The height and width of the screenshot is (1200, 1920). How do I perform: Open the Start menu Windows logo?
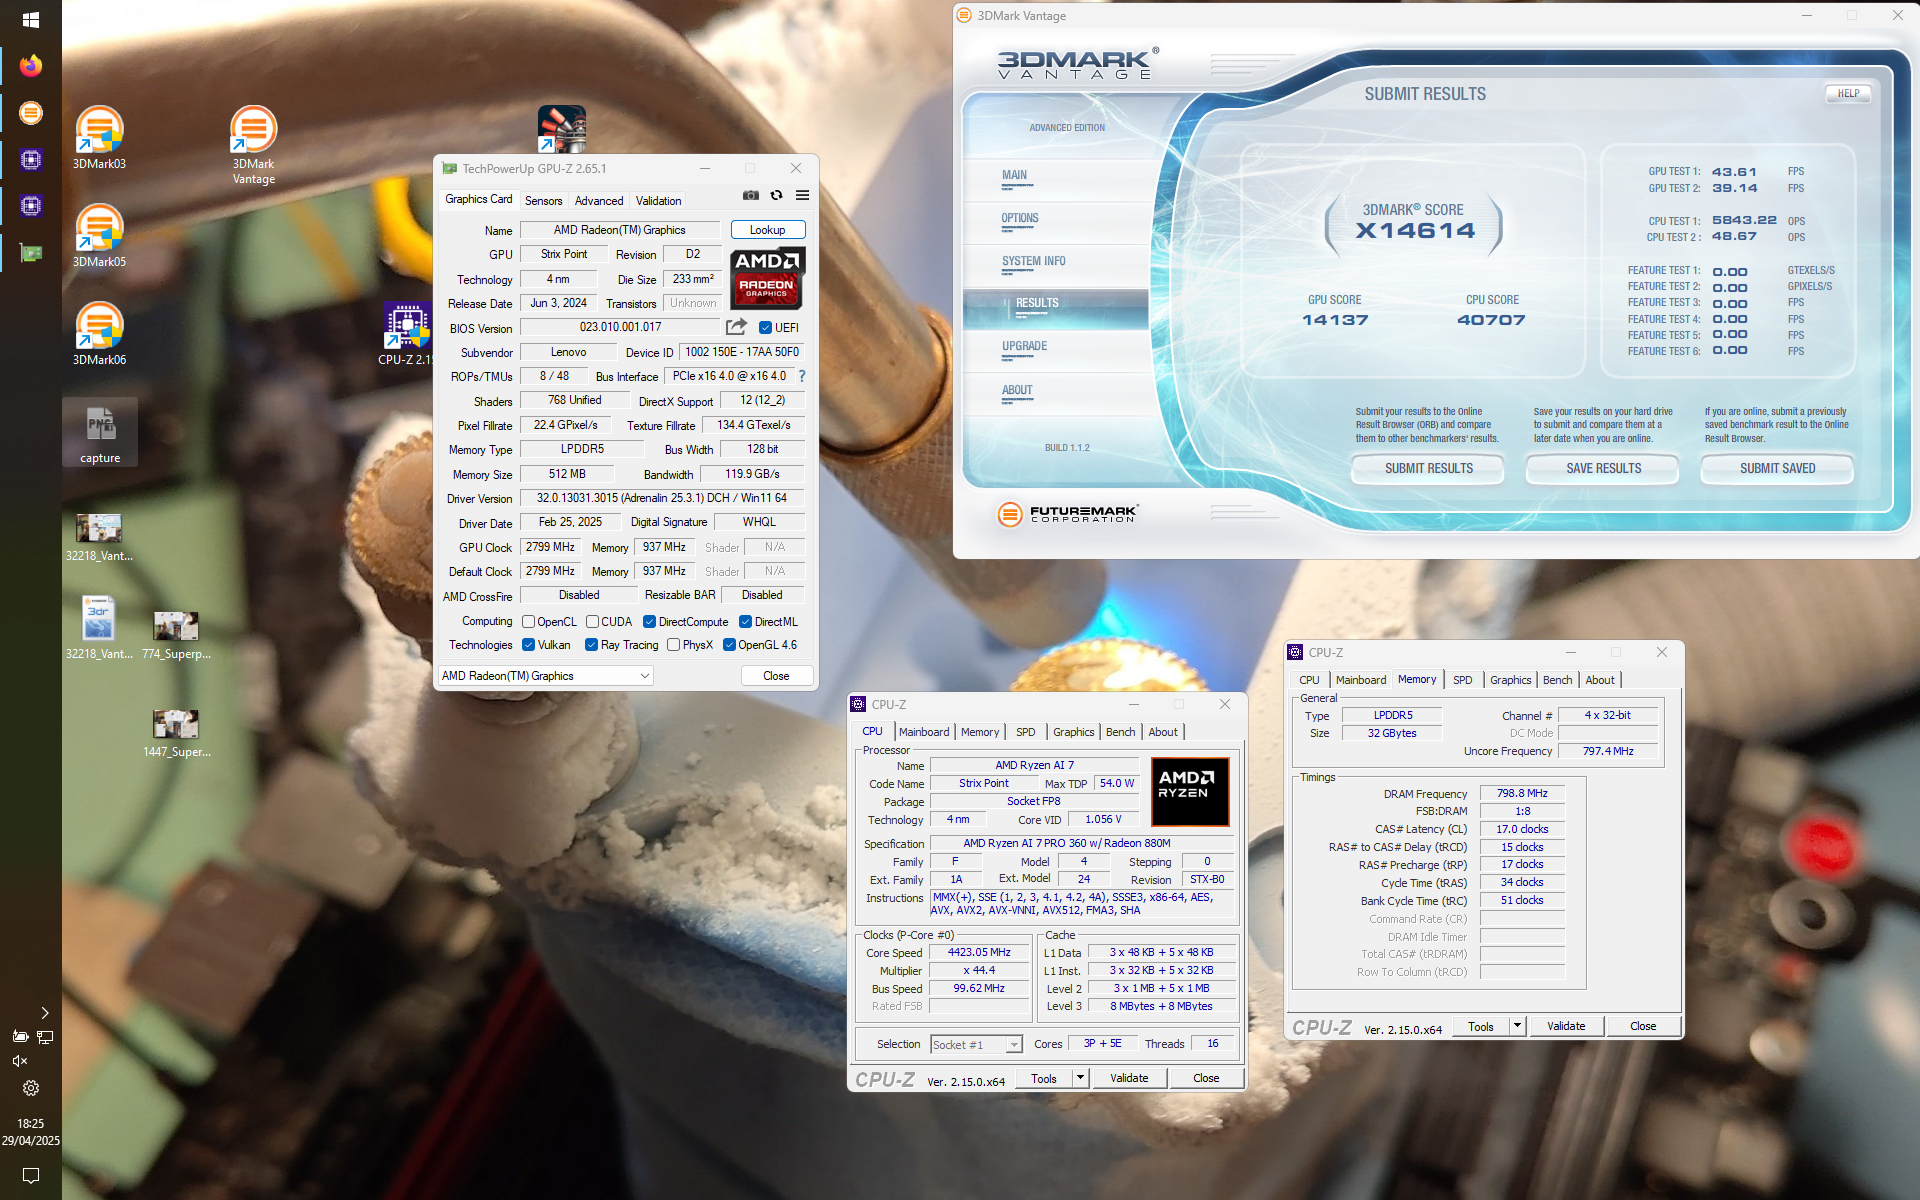click(31, 20)
